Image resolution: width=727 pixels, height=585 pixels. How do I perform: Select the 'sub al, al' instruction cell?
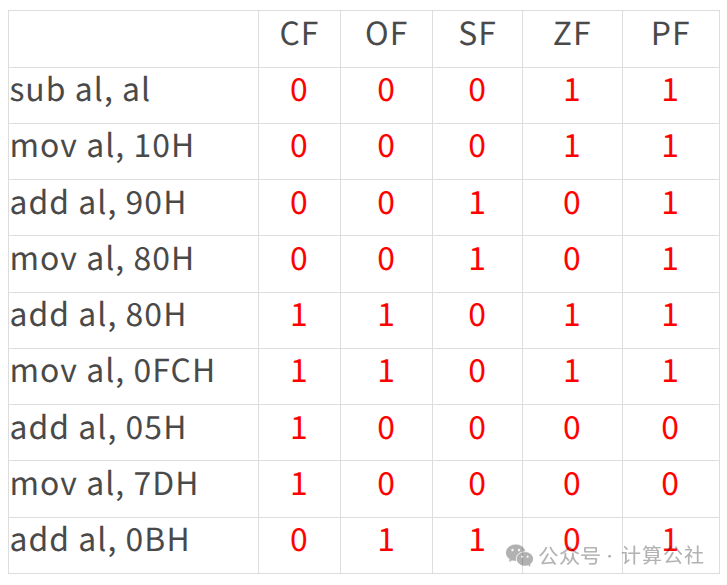[134, 95]
